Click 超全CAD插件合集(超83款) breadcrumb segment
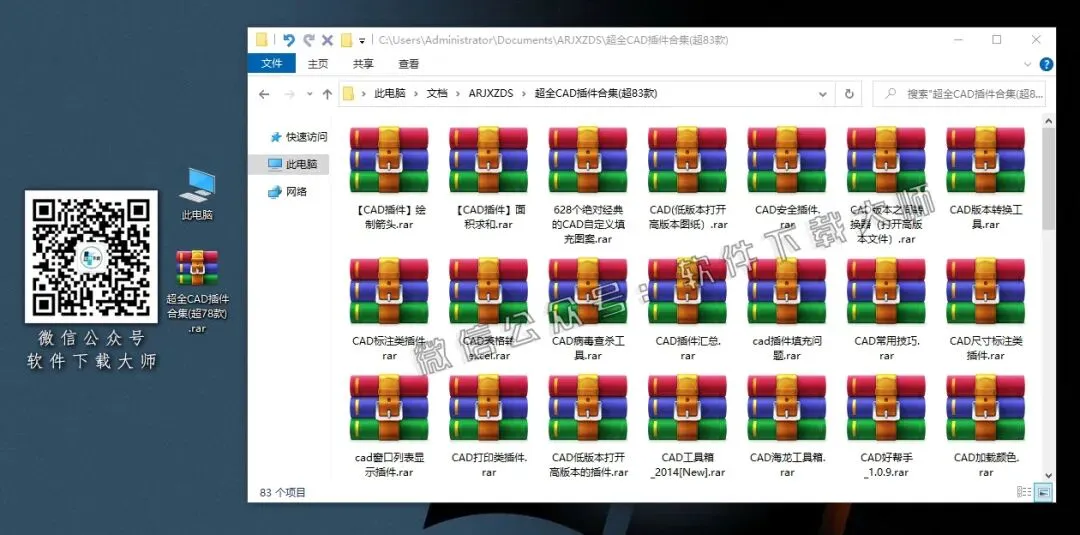Viewport: 1080px width, 535px height. [595, 94]
